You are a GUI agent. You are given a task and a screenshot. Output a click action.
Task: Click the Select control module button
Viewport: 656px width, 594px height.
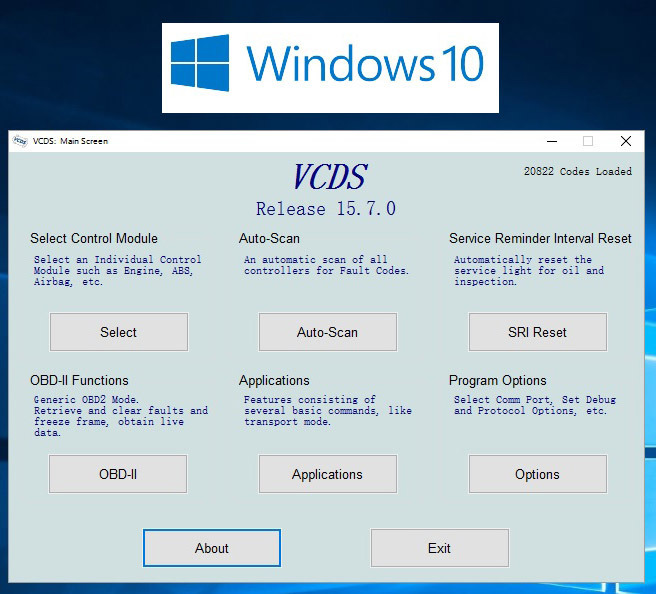119,332
